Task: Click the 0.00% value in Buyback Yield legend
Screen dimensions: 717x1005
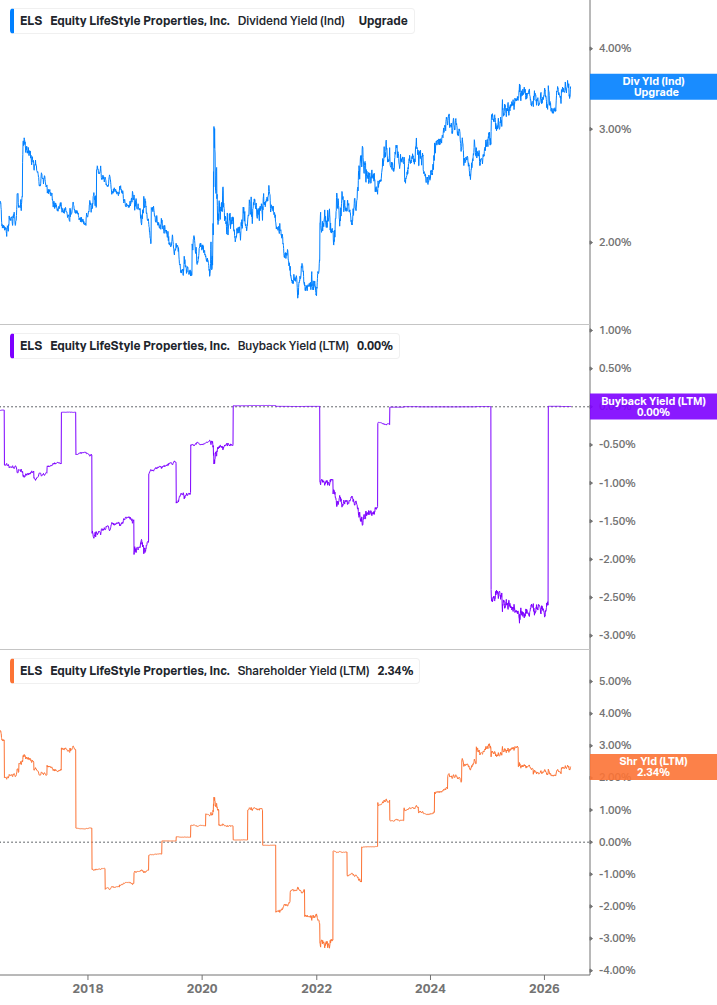Action: tap(375, 346)
